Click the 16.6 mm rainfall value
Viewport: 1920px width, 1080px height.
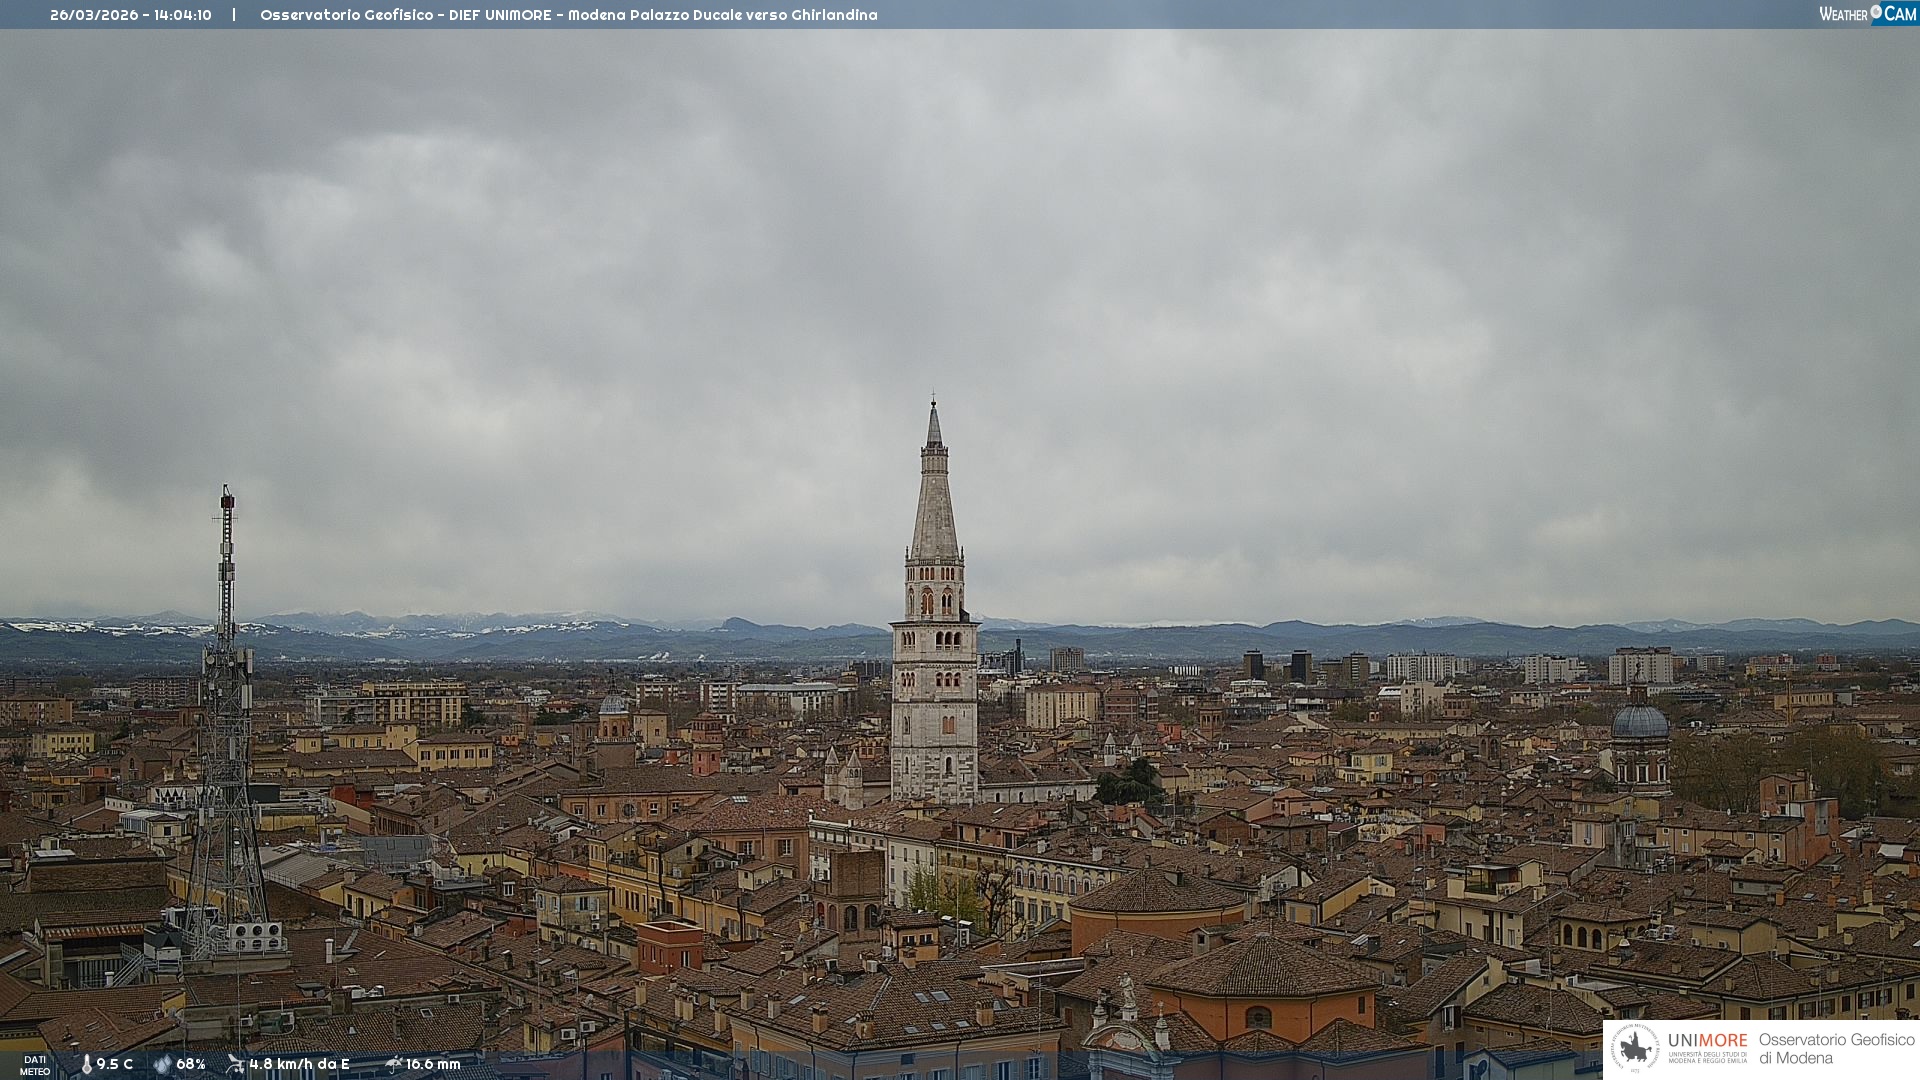433,1064
